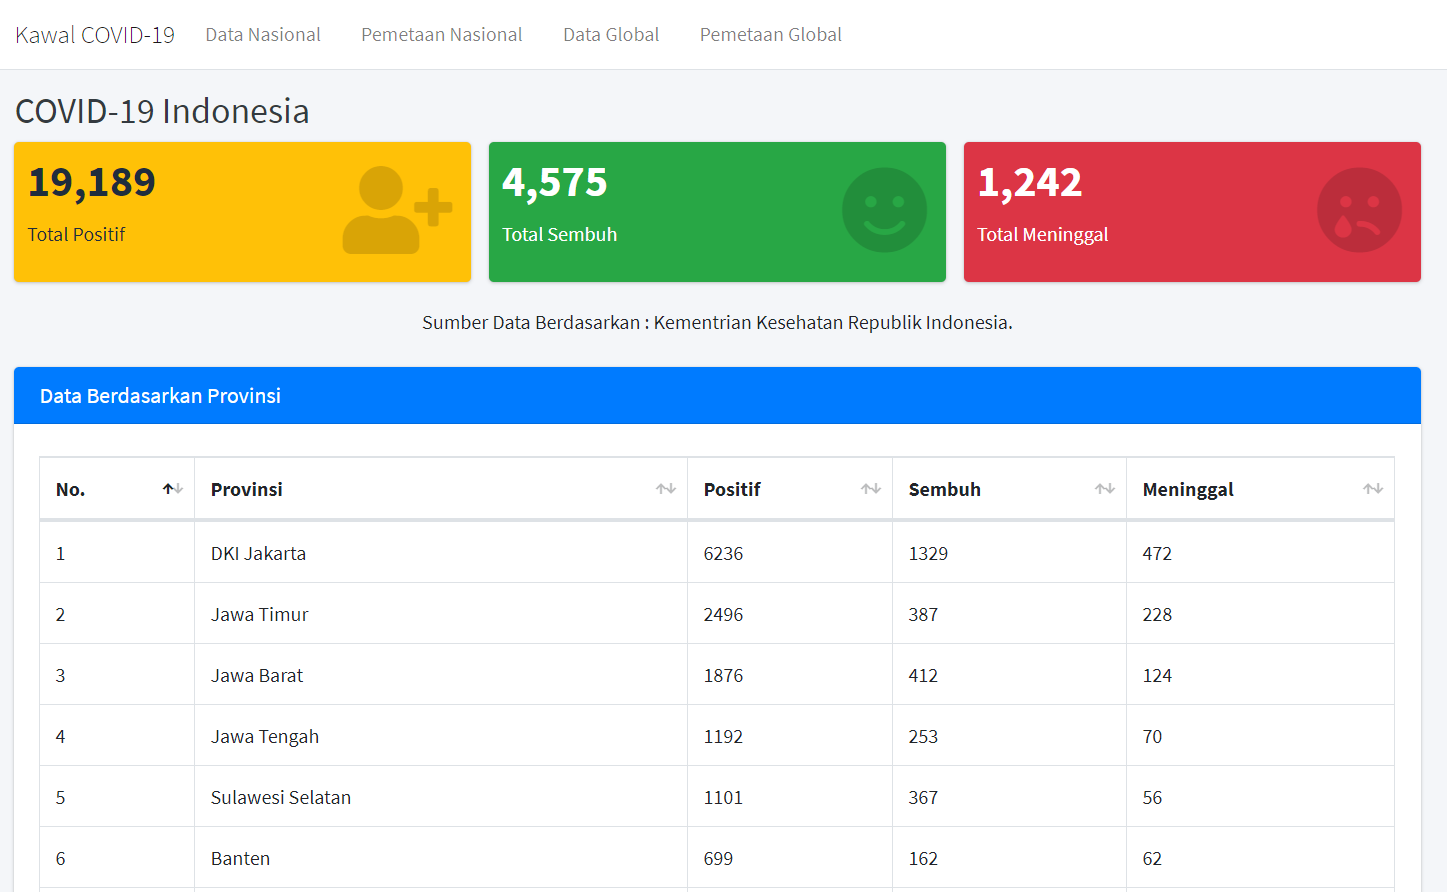
Task: Open the Data Nasional menu item
Action: tap(263, 35)
